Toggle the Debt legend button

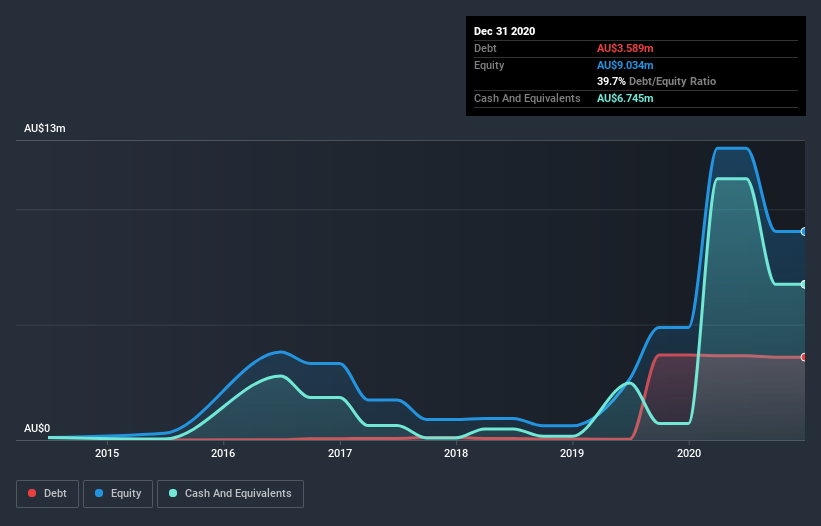[x=47, y=494]
